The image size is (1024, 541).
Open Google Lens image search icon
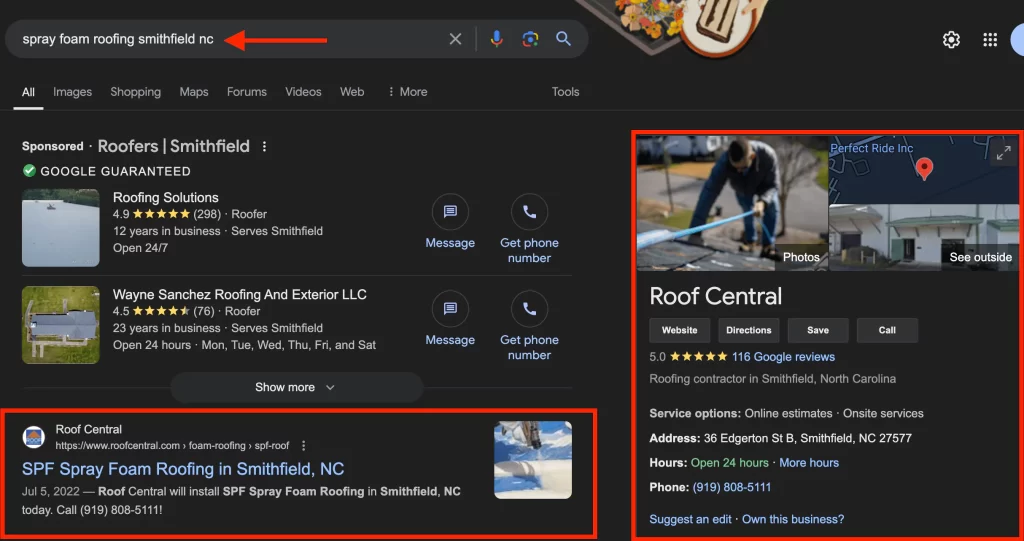(530, 39)
